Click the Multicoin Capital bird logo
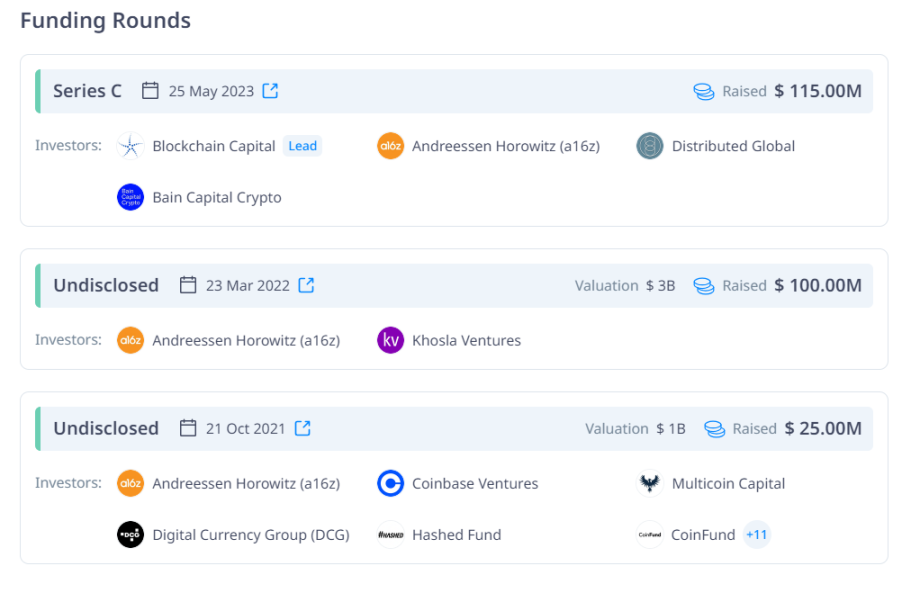 tap(650, 483)
